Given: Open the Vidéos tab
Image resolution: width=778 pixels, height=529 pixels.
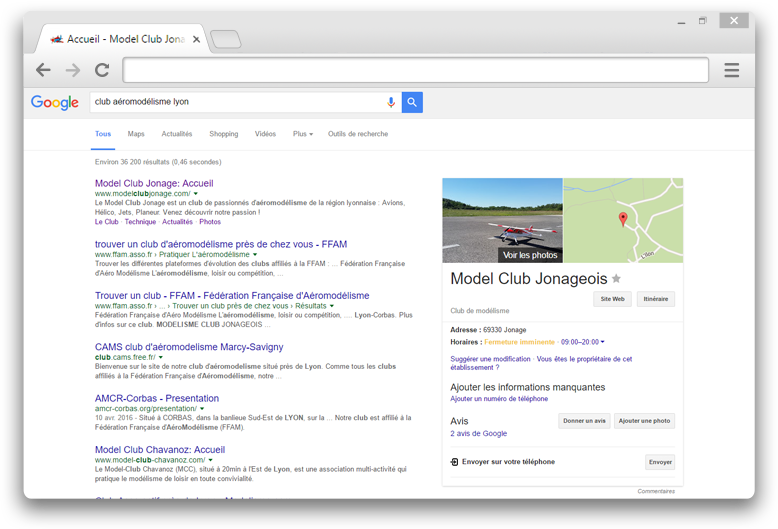Looking at the screenshot, I should [265, 134].
